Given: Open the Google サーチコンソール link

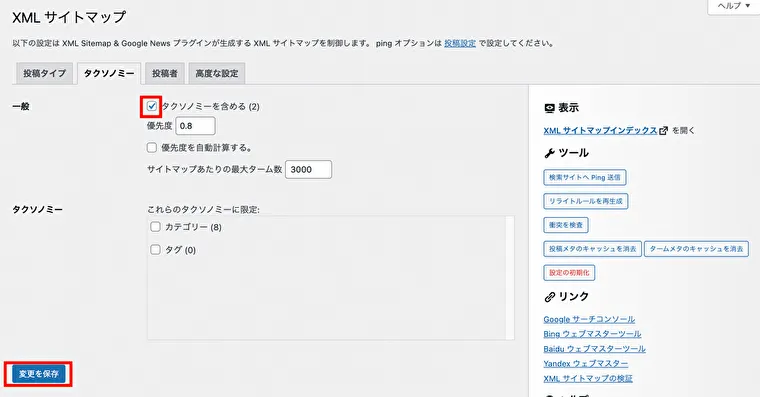Looking at the screenshot, I should click(x=589, y=319).
